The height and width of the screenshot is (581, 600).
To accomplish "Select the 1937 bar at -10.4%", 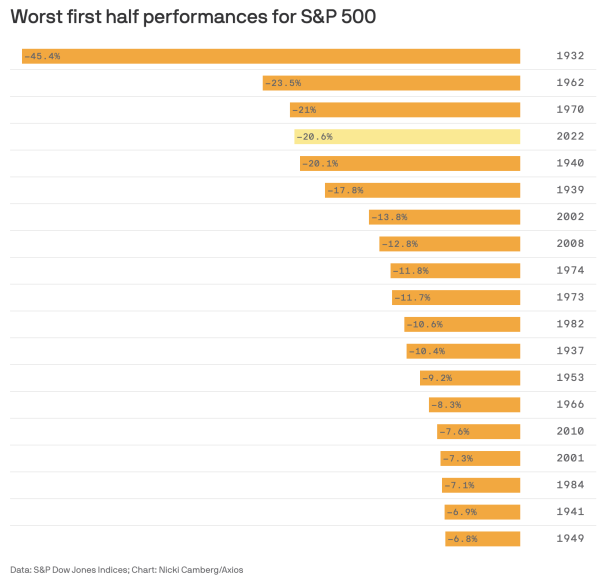I will pyautogui.click(x=464, y=351).
